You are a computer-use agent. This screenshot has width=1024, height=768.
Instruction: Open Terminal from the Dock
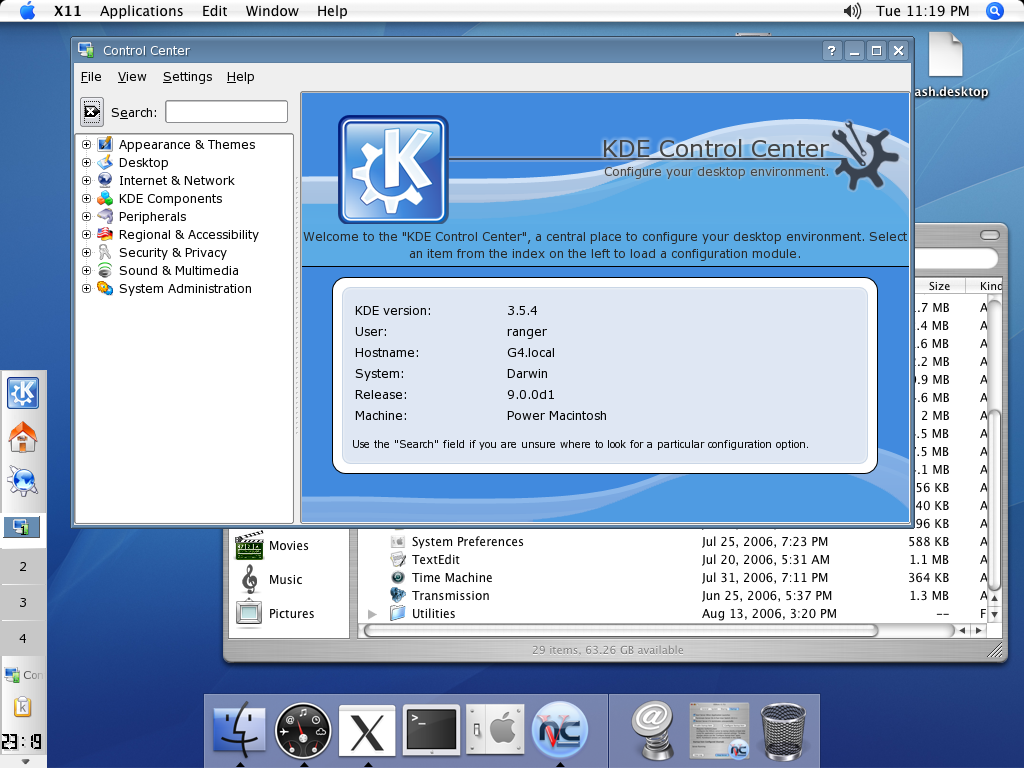431,730
